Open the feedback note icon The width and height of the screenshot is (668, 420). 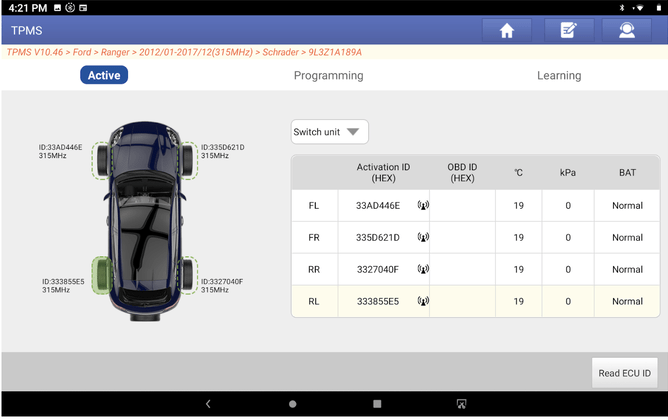click(568, 30)
